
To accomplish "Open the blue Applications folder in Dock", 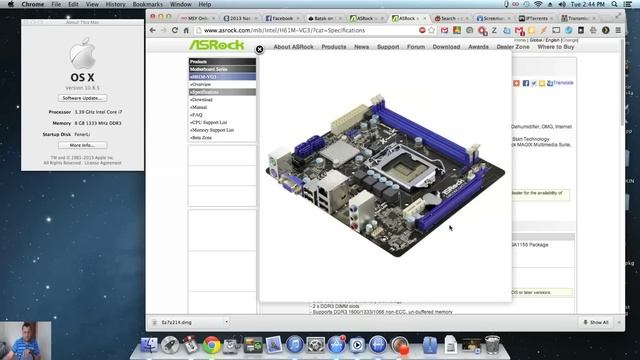I will click(x=430, y=345).
